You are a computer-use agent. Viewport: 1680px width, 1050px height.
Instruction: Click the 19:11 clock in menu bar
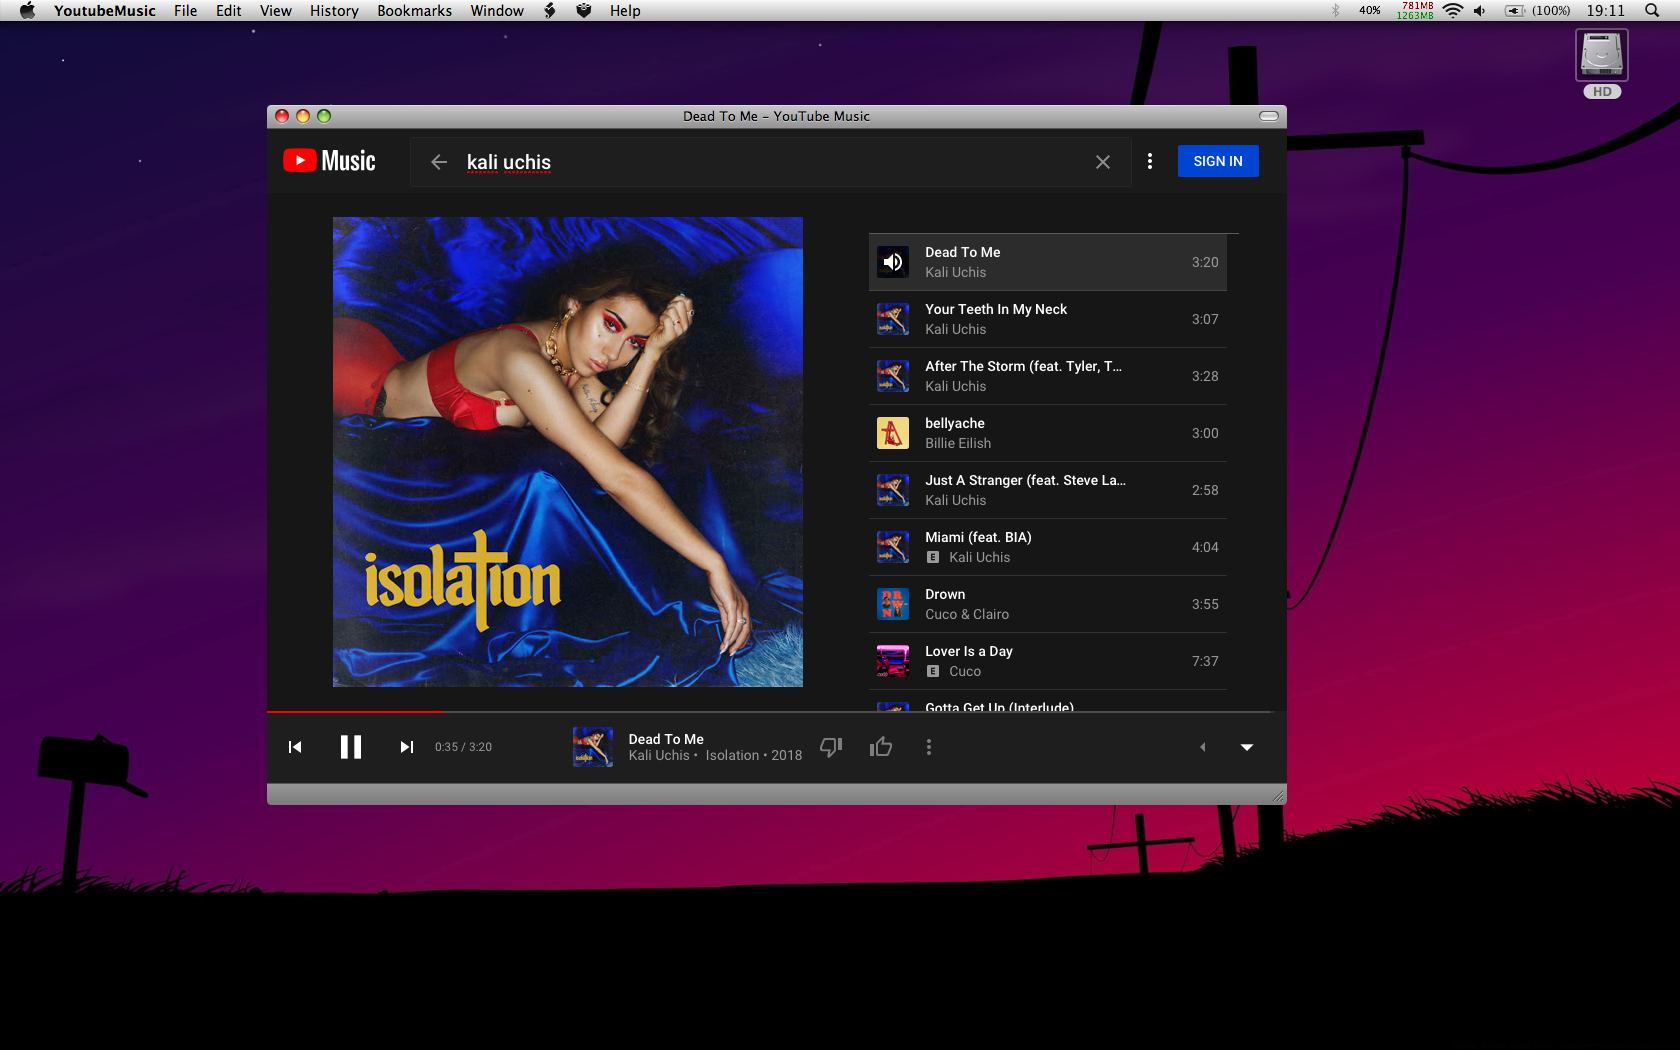(x=1606, y=10)
